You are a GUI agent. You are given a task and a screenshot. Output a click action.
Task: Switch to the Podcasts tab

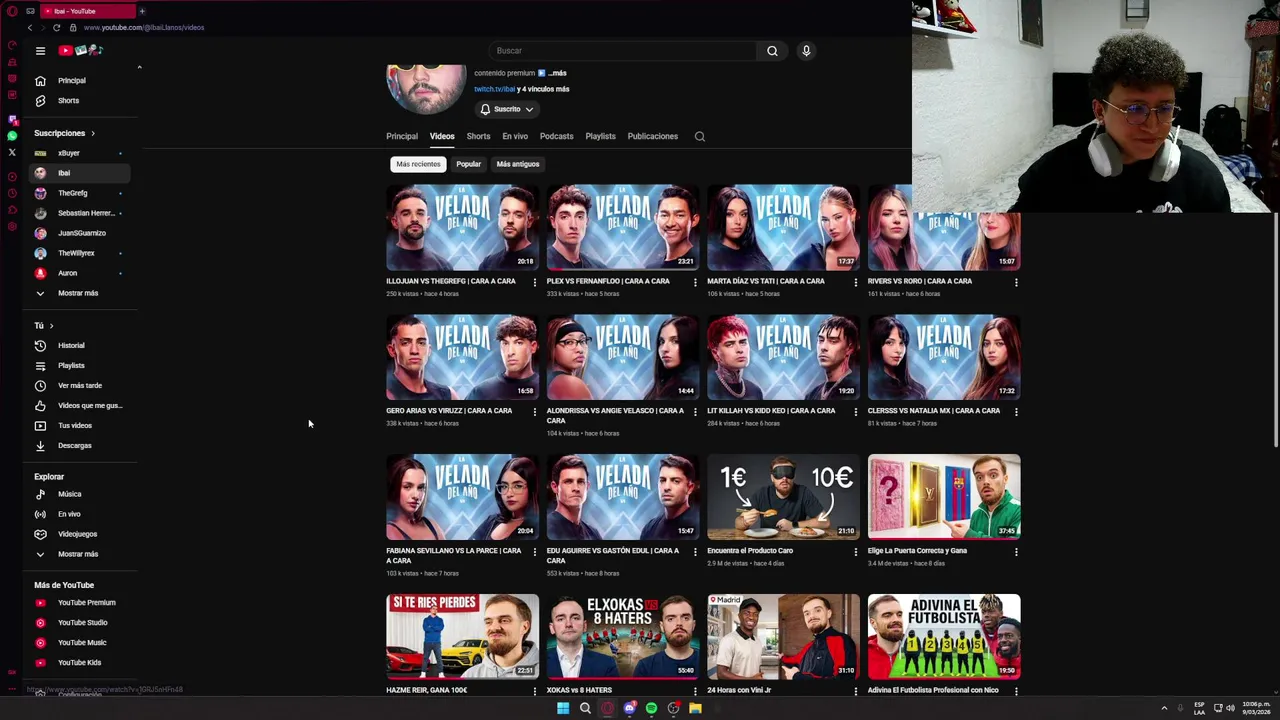coord(556,136)
